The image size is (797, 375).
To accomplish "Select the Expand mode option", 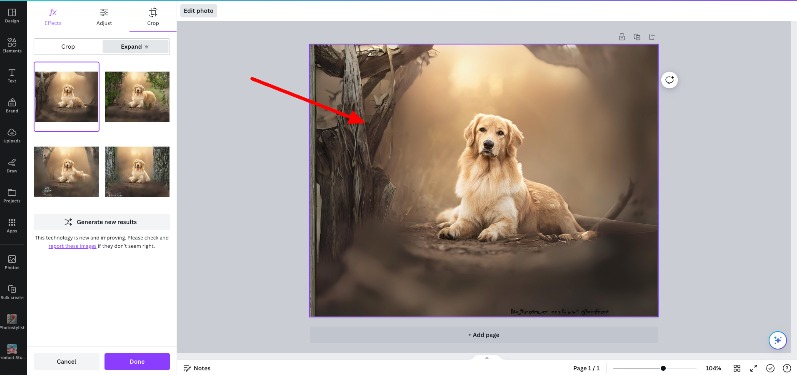I will [x=135, y=46].
